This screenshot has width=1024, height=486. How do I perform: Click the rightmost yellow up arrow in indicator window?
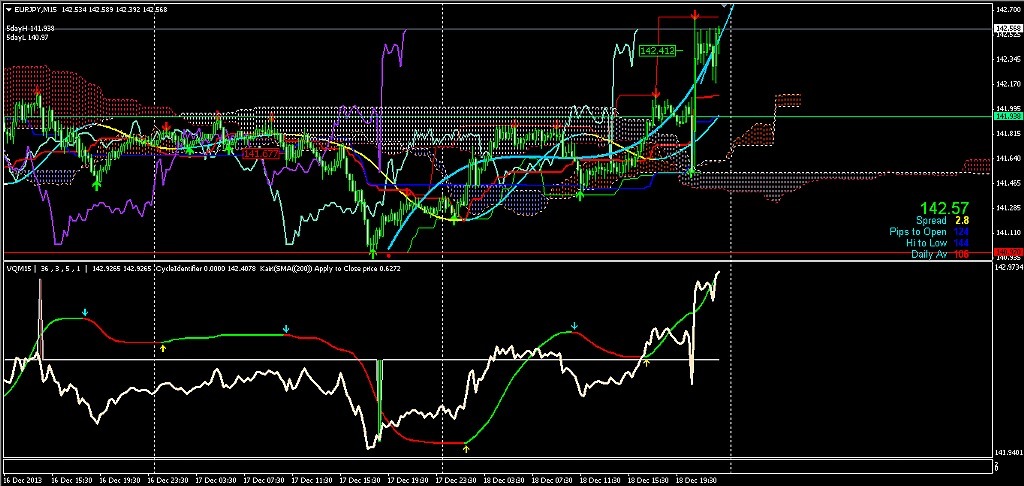click(647, 362)
